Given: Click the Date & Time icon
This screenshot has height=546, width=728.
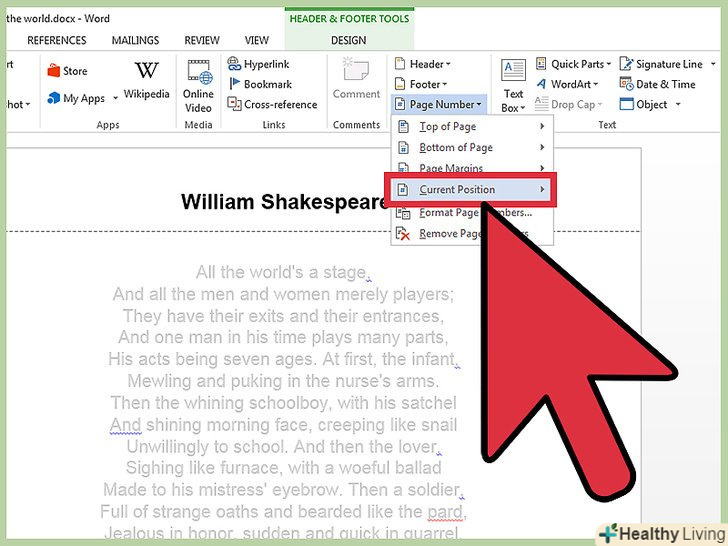Looking at the screenshot, I should [626, 84].
